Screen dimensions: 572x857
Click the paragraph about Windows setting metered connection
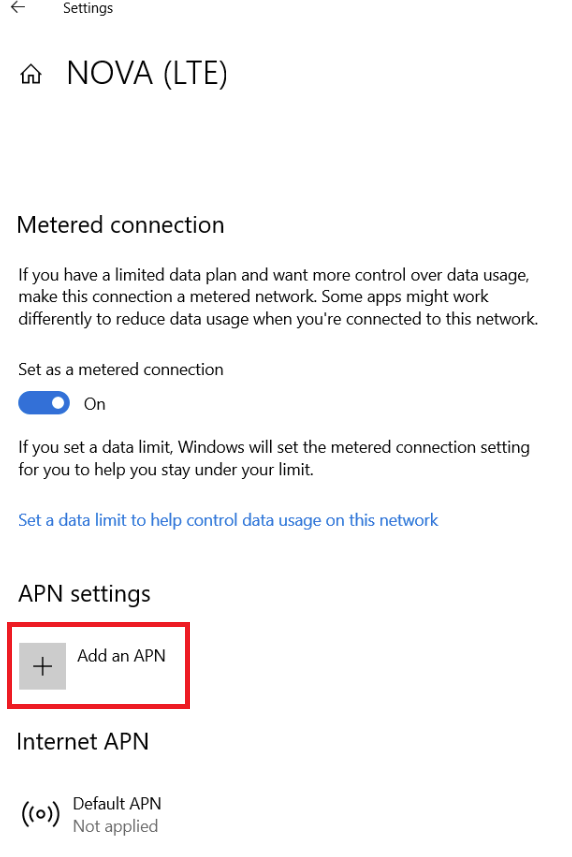pos(274,458)
